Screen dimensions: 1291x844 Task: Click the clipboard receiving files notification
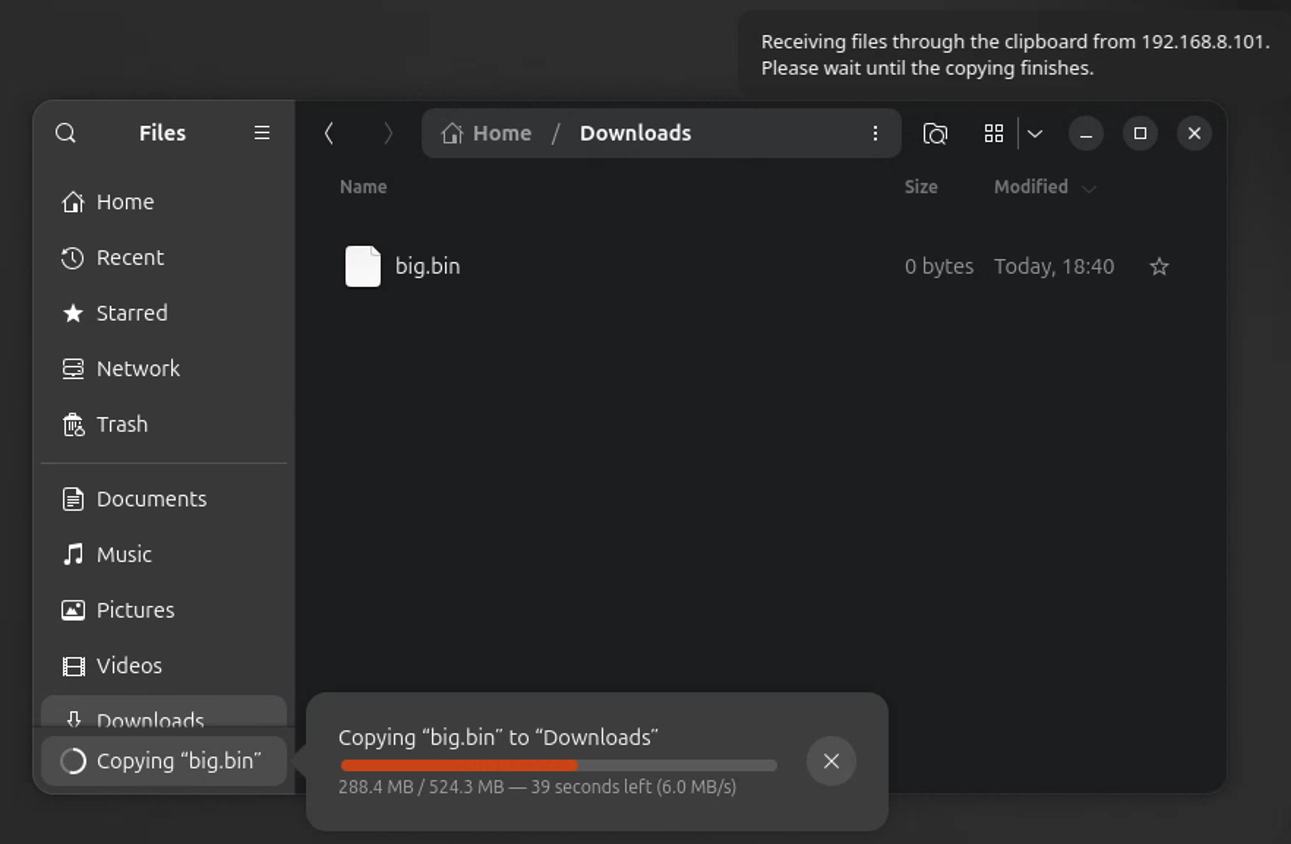click(x=1014, y=55)
